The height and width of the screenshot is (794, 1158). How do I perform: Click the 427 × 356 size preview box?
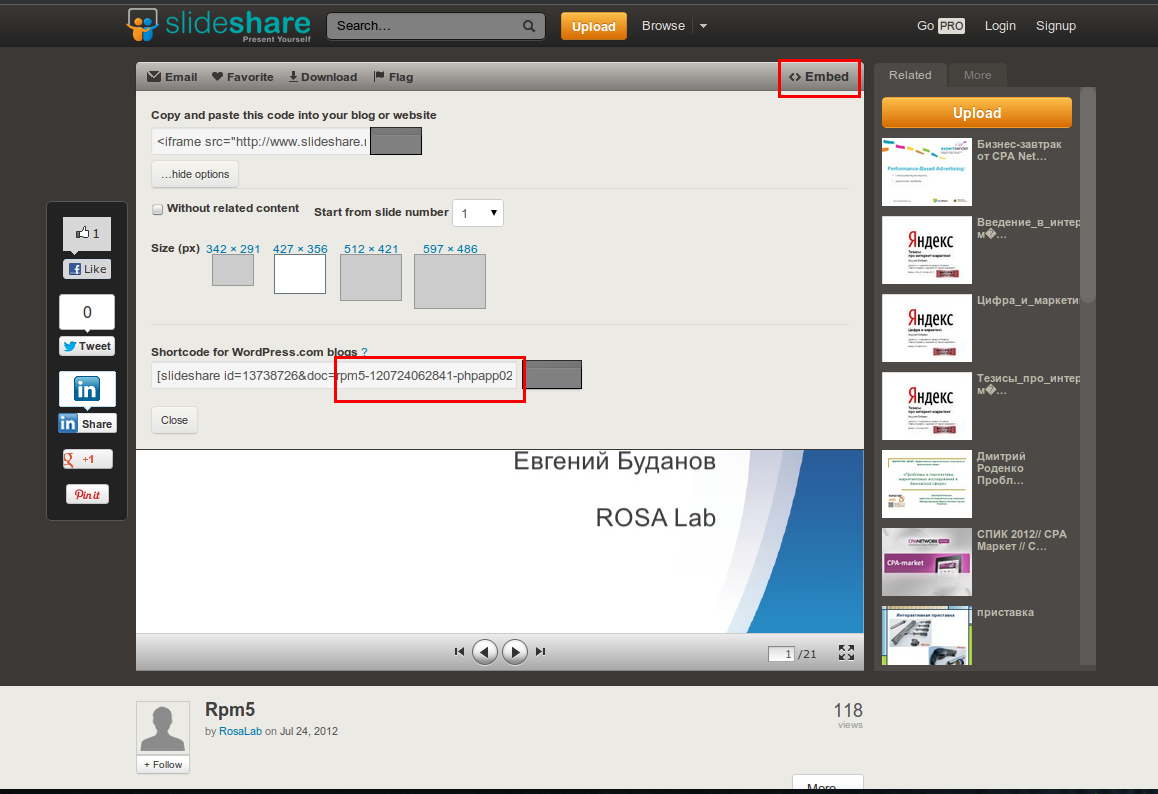pyautogui.click(x=300, y=274)
